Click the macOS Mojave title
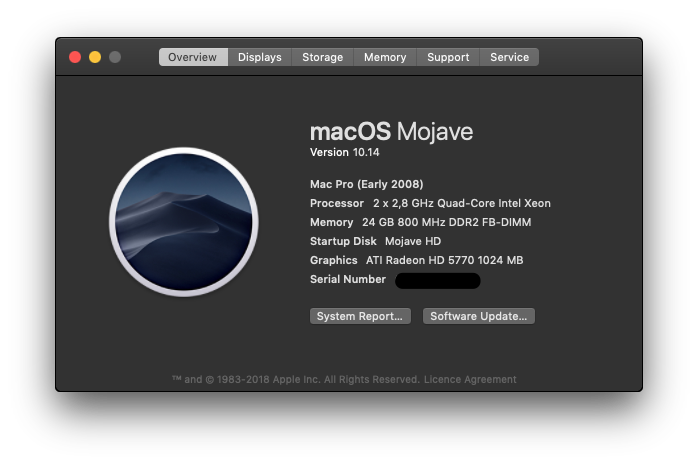 pyautogui.click(x=391, y=131)
